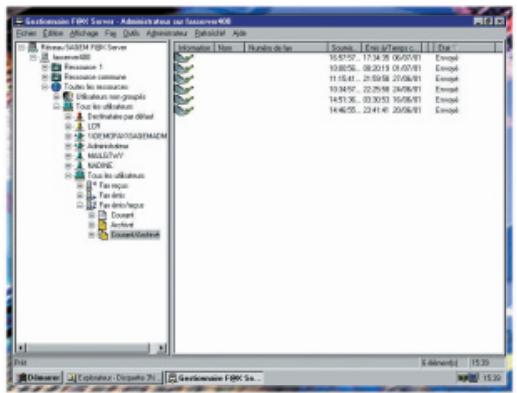Open the Outils menu
Viewport: 517px width, 393px height.
131,33
